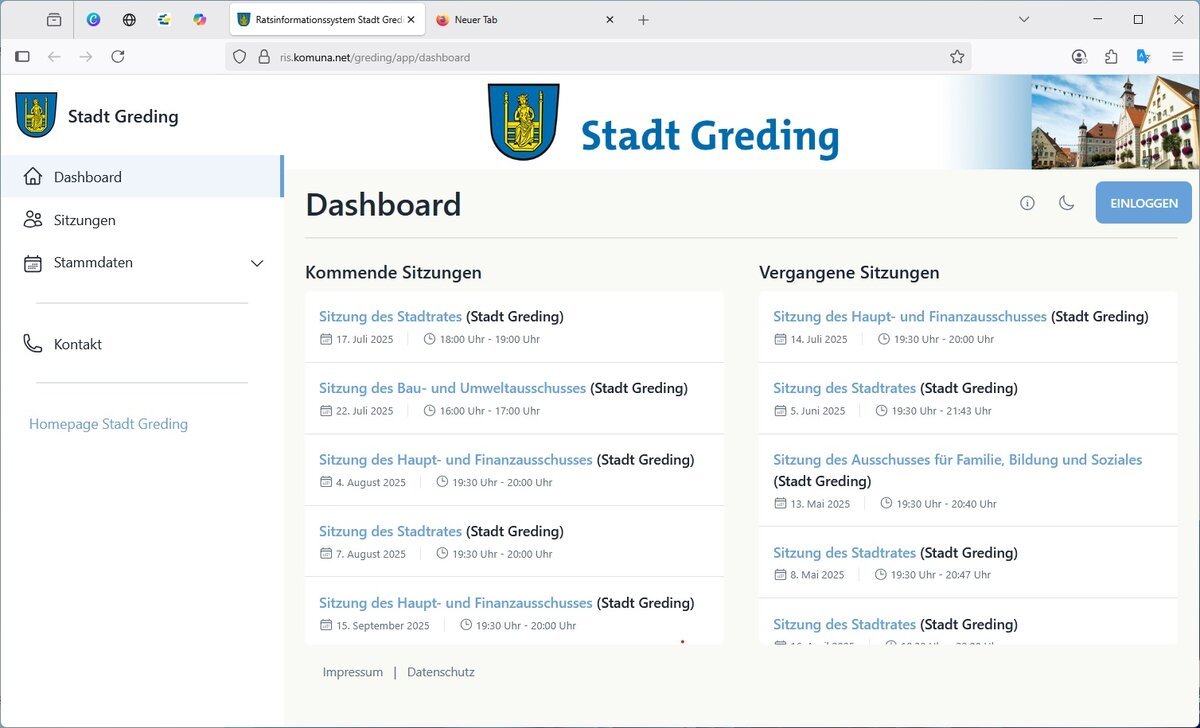The image size is (1200, 728).
Task: Click the Stadt Greding title in sidebar header
Action: coord(123,116)
